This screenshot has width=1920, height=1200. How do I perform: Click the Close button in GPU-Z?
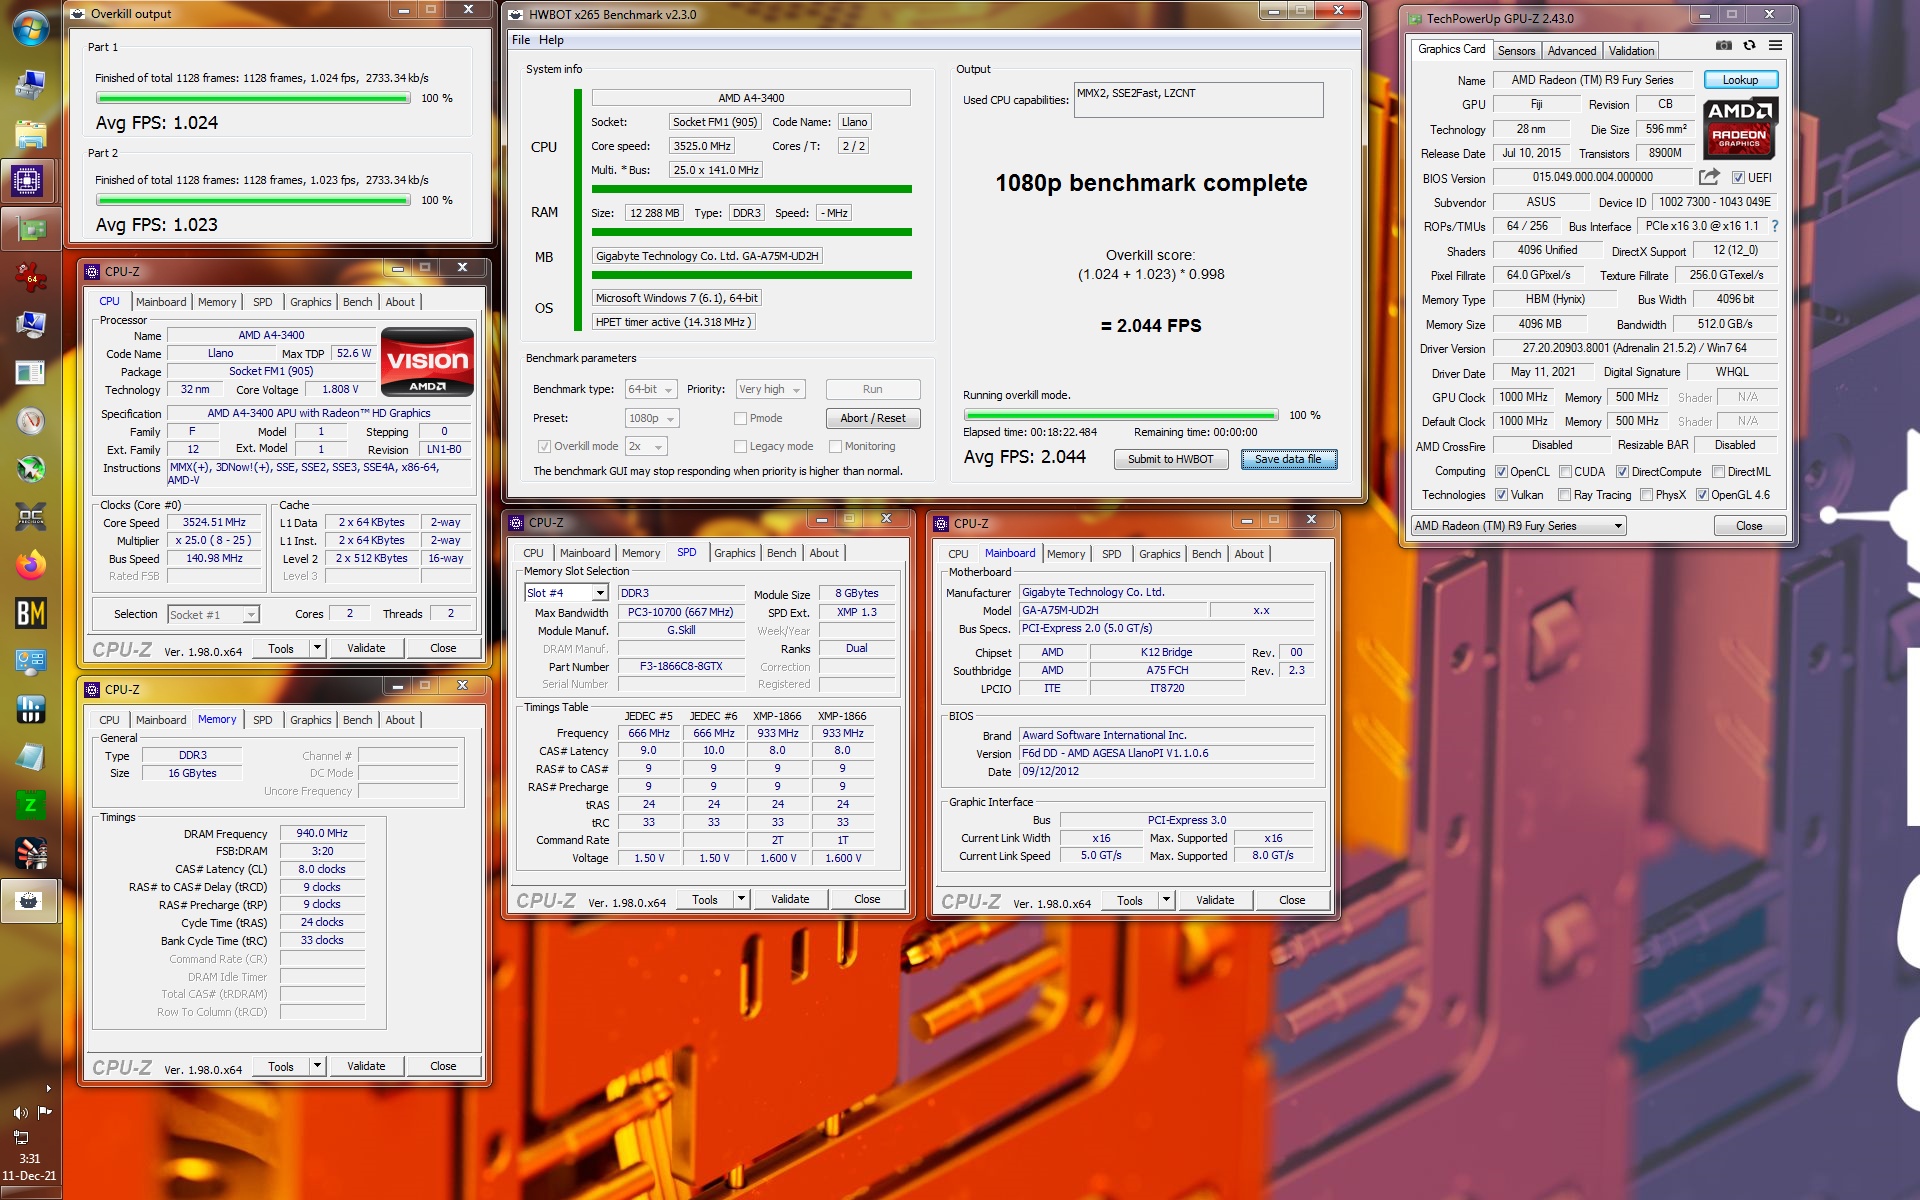tap(1749, 526)
